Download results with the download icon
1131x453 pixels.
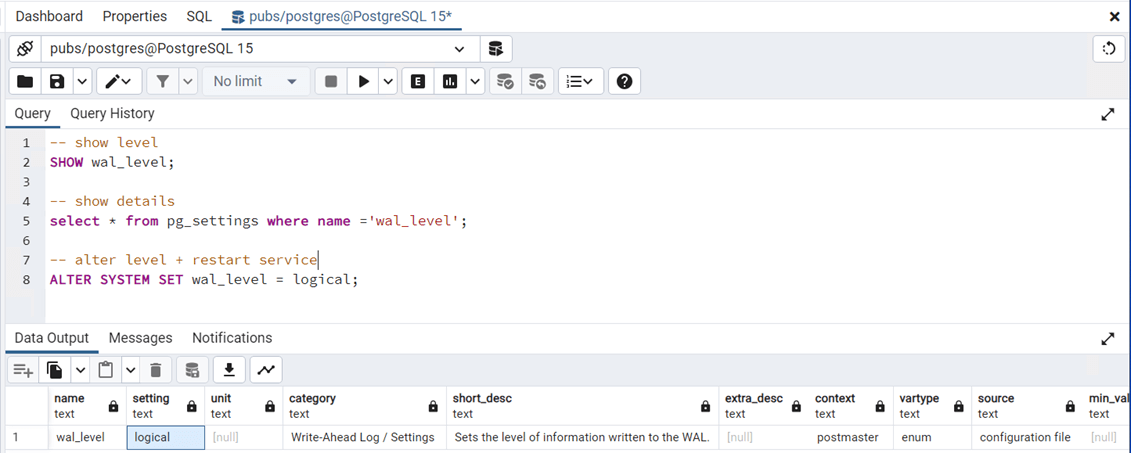(x=229, y=370)
